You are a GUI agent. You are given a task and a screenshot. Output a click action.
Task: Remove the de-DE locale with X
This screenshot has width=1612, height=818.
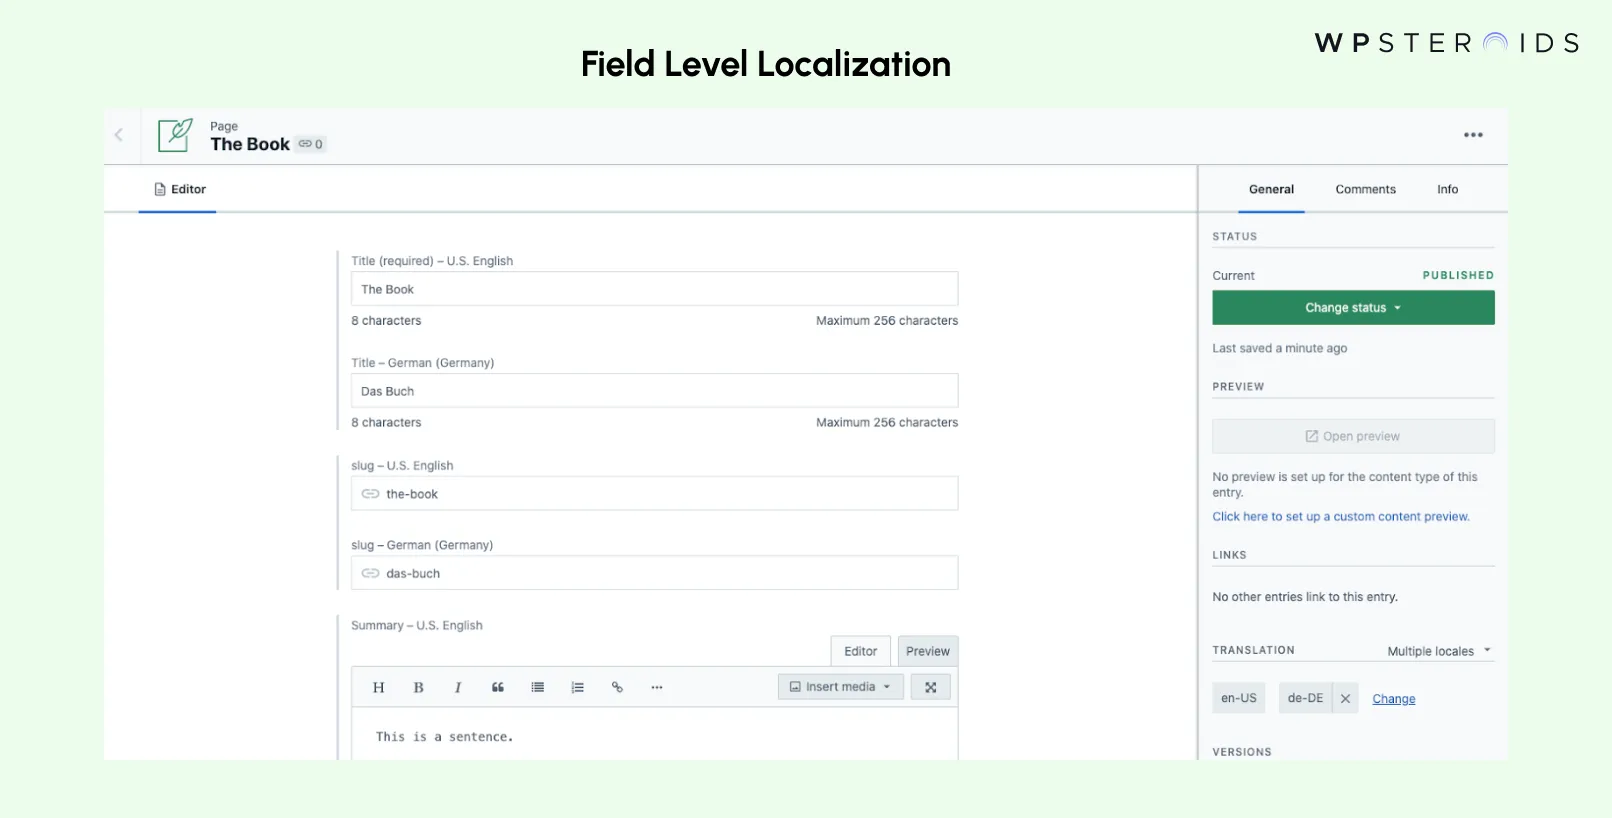[1345, 698]
